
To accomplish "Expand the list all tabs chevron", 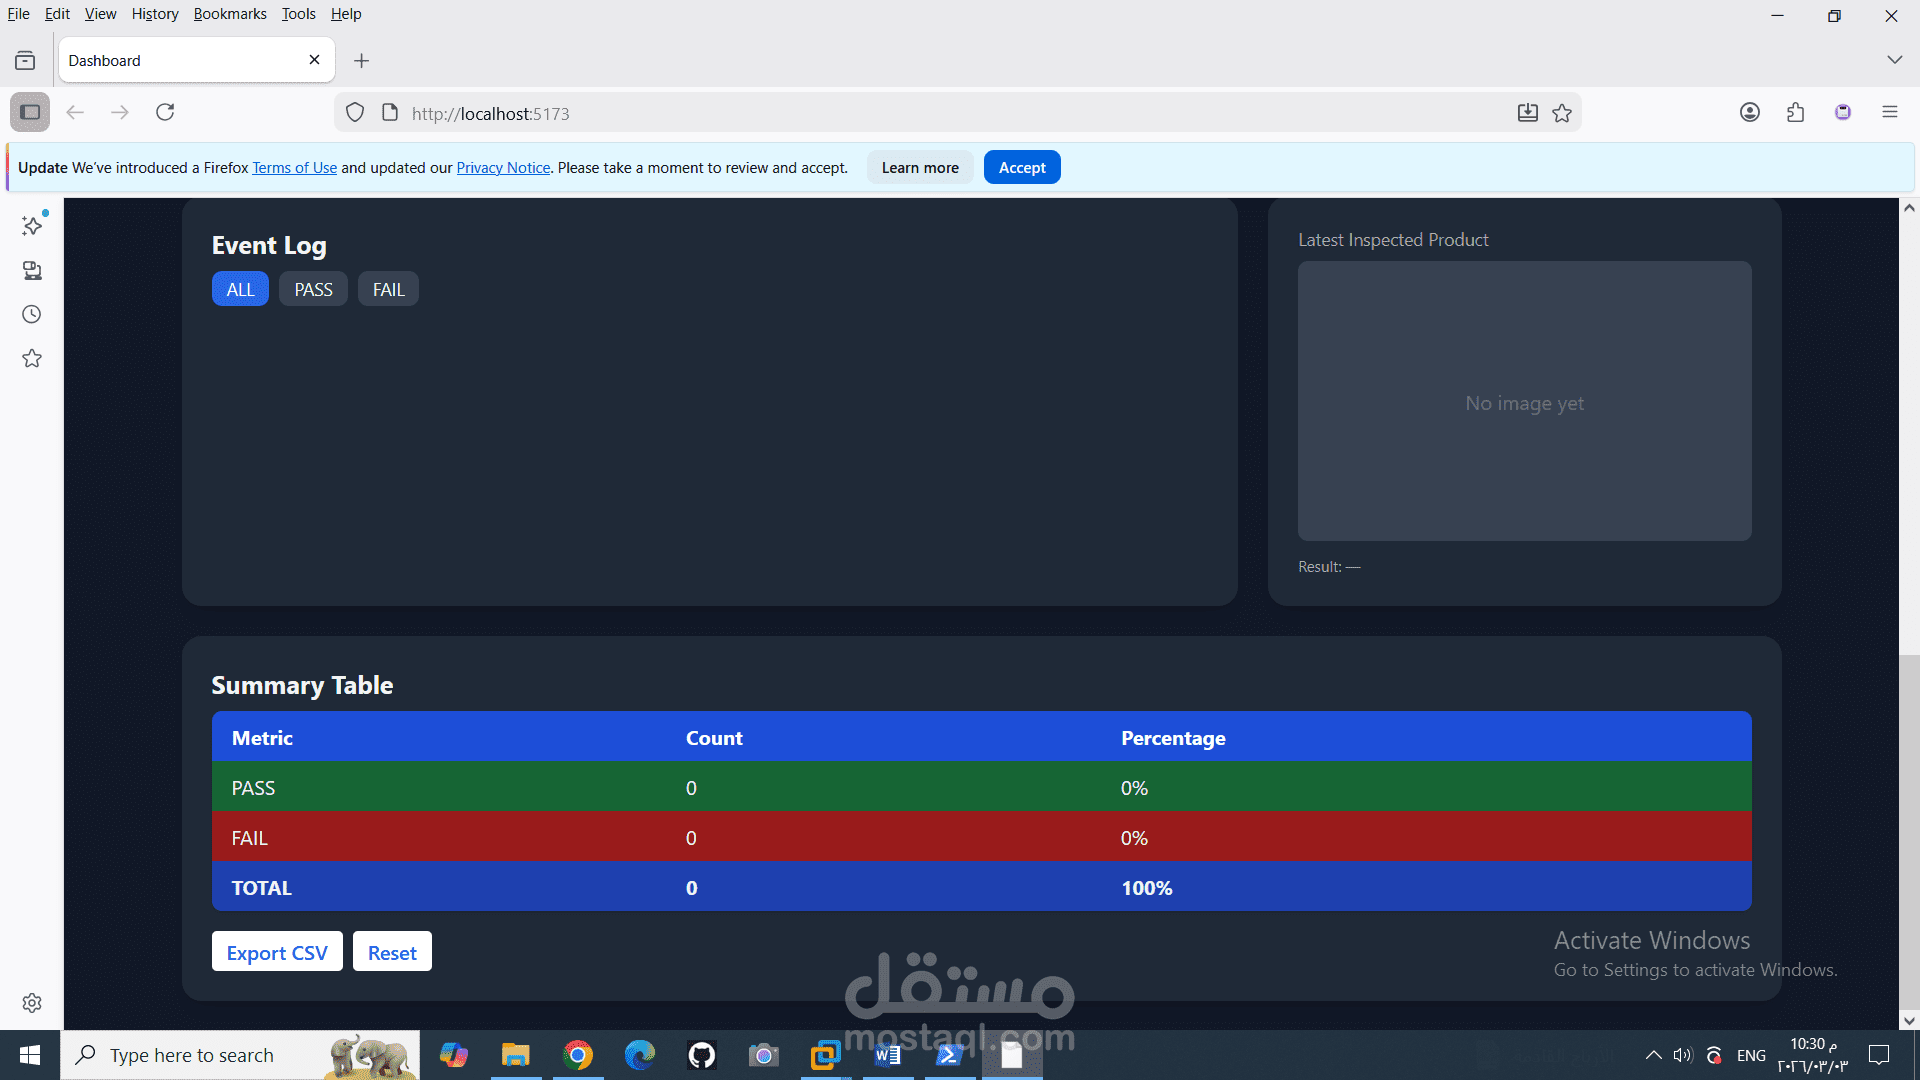I will pyautogui.click(x=1894, y=60).
